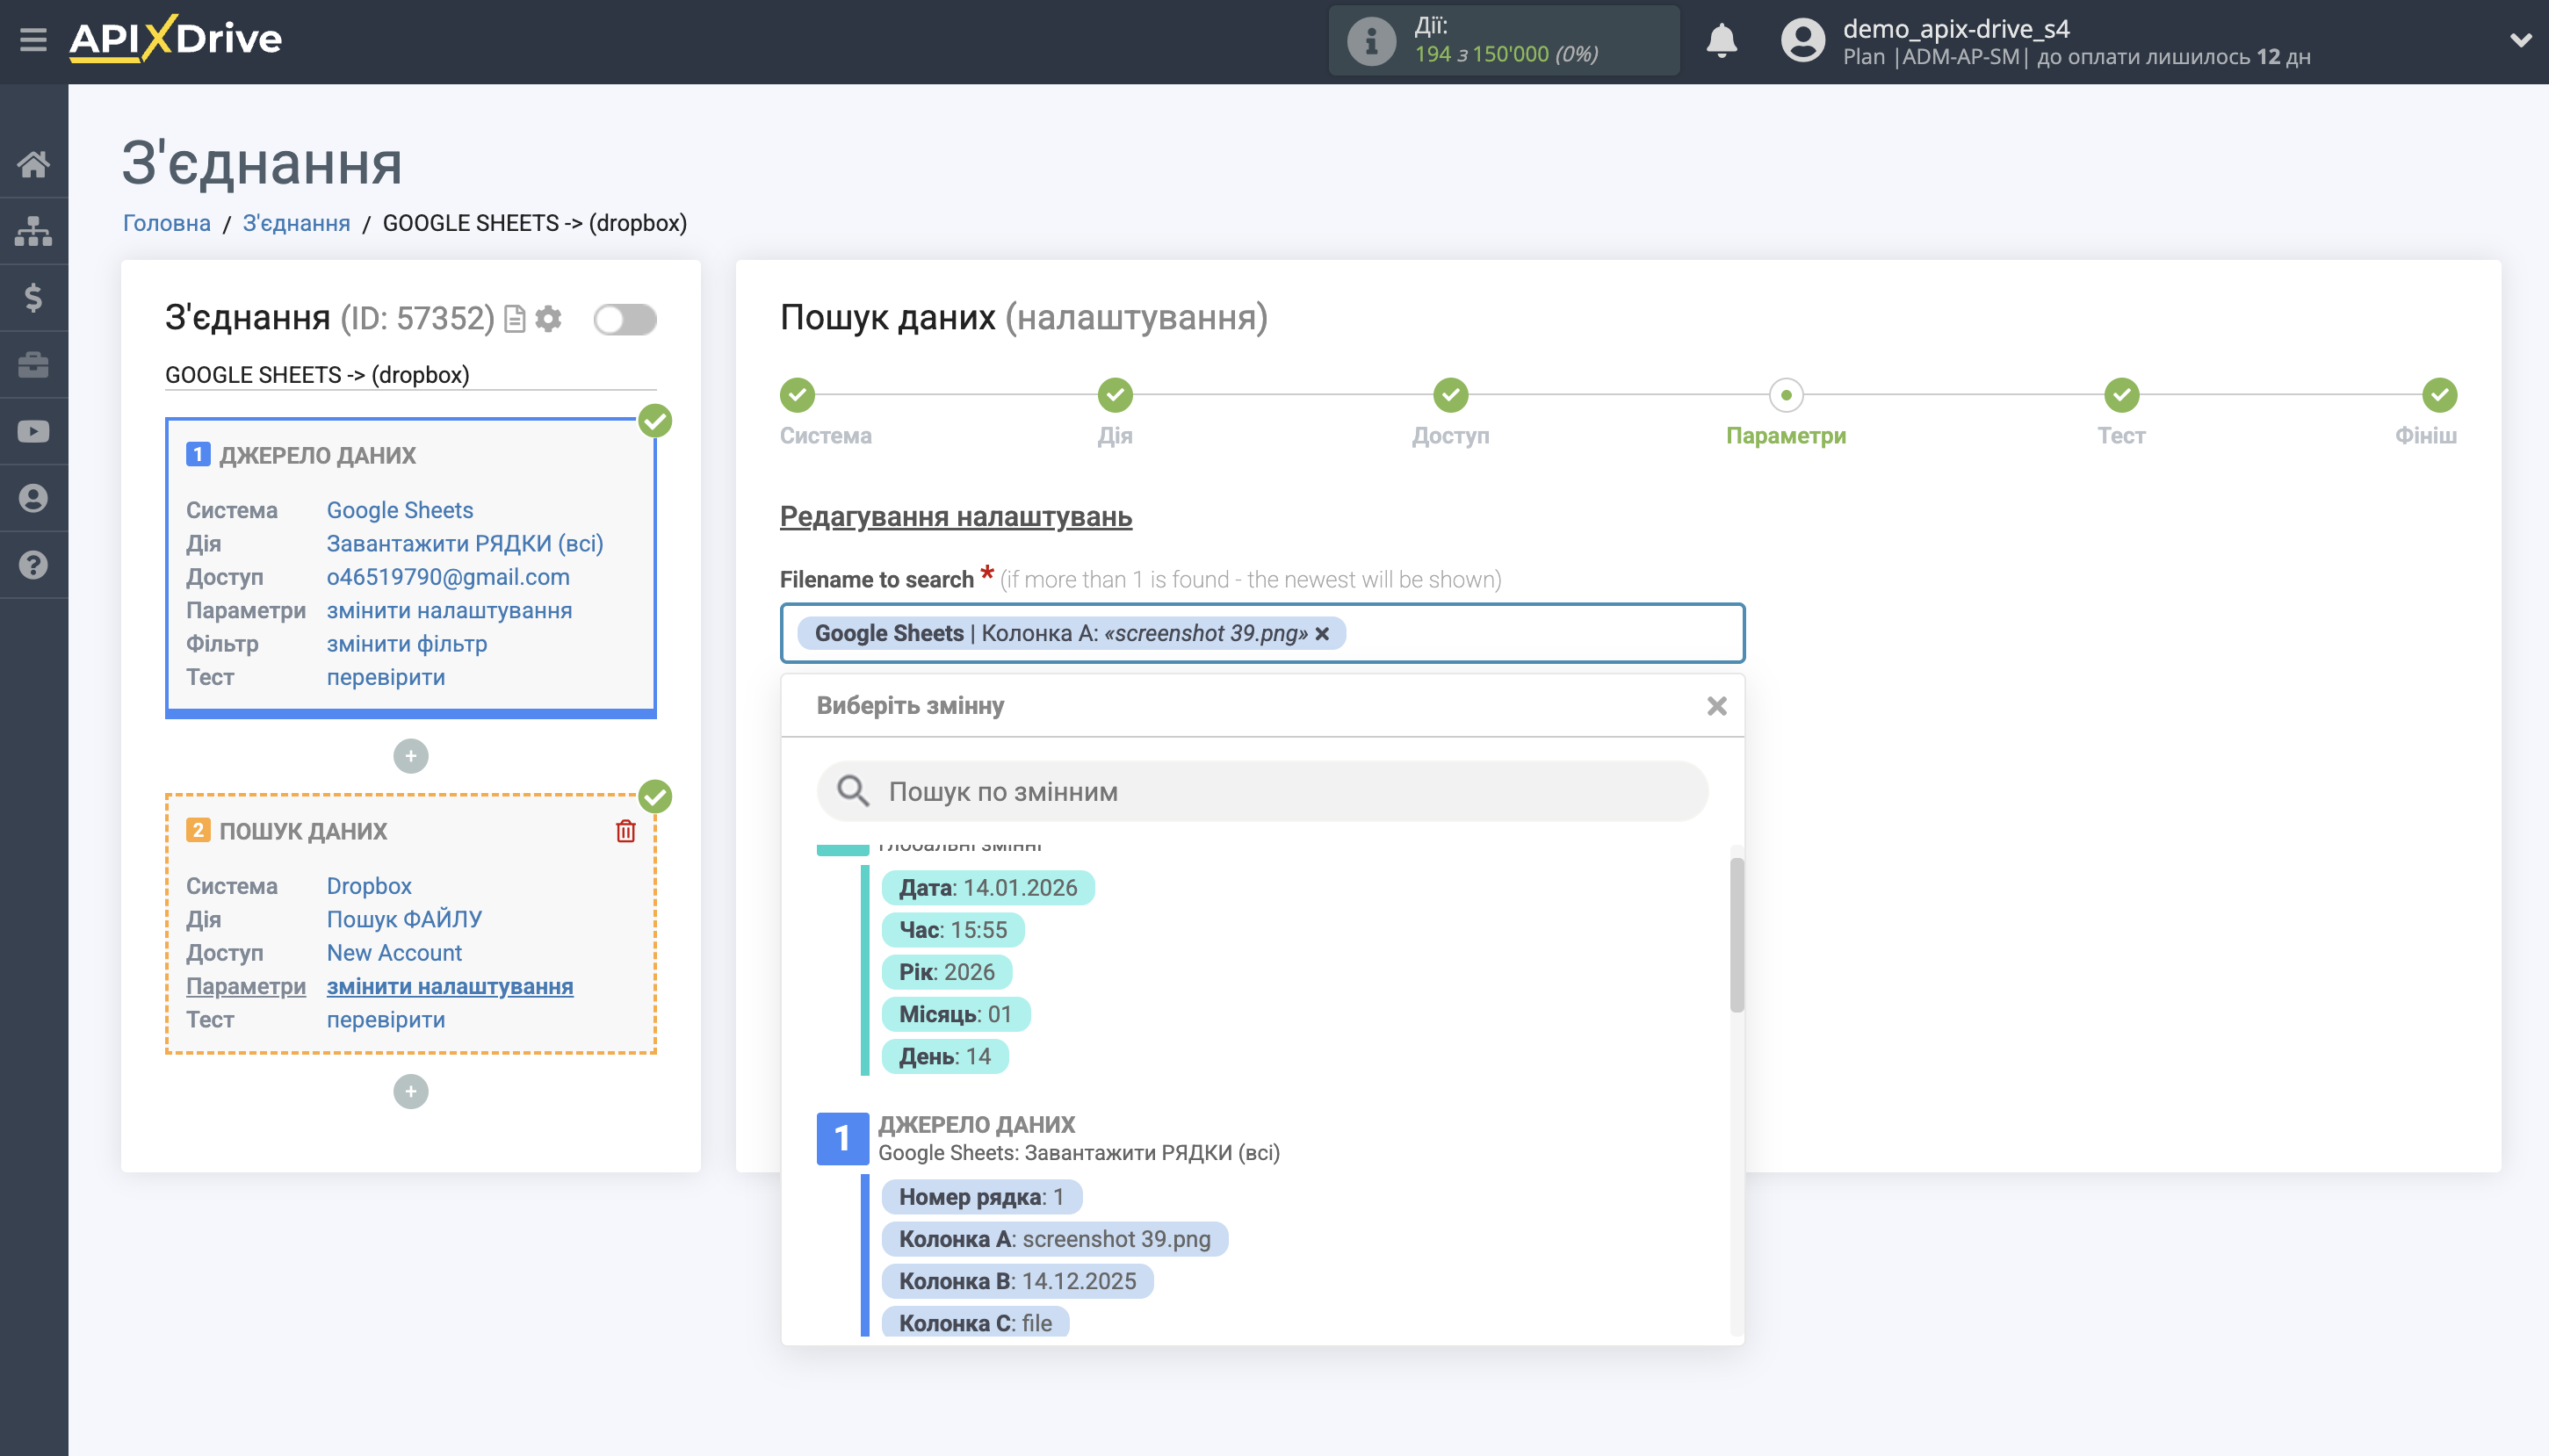This screenshot has width=2549, height=1456.
Task: Click змінити фільтр in the data source card
Action: pyautogui.click(x=404, y=643)
